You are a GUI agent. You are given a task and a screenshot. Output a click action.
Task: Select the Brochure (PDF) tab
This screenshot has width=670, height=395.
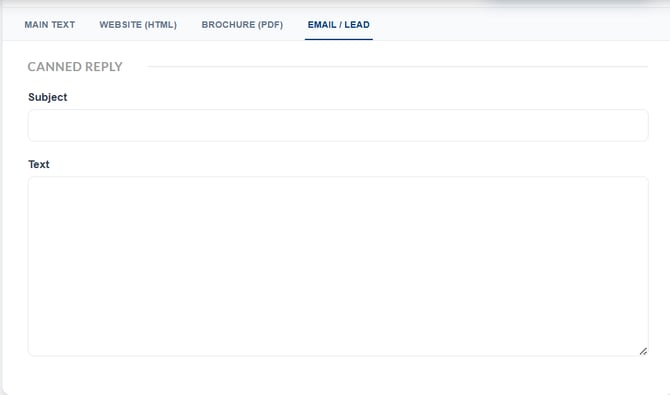242,25
